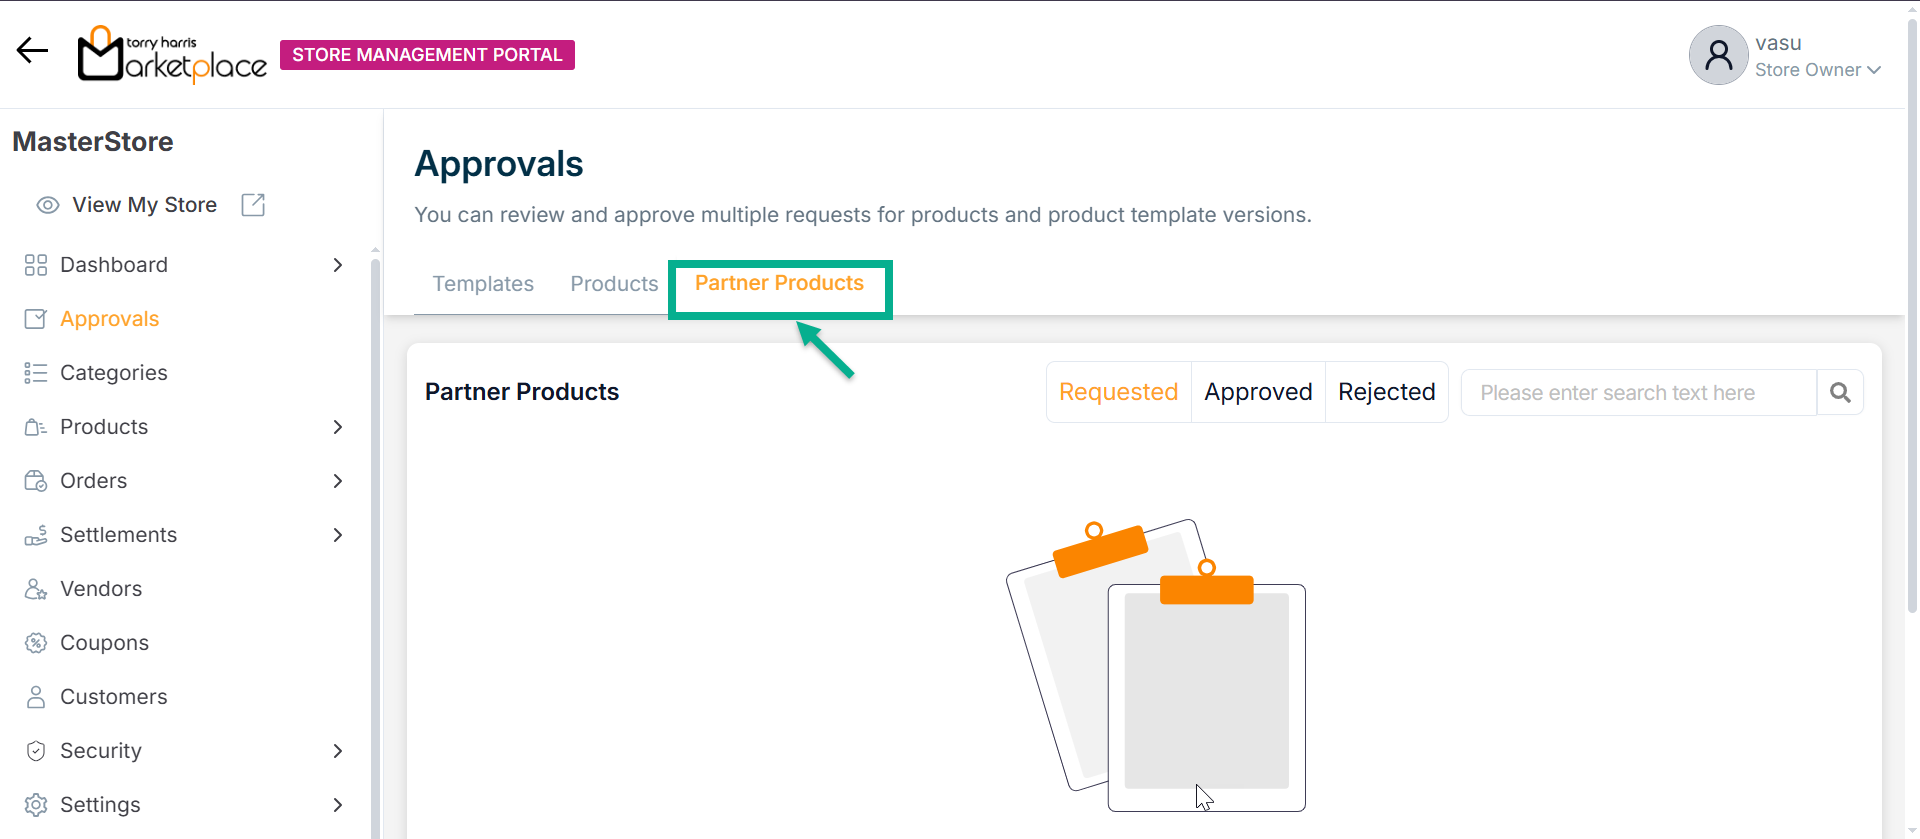The height and width of the screenshot is (839, 1920).
Task: Open the external link icon beside View My Store
Action: click(x=253, y=205)
